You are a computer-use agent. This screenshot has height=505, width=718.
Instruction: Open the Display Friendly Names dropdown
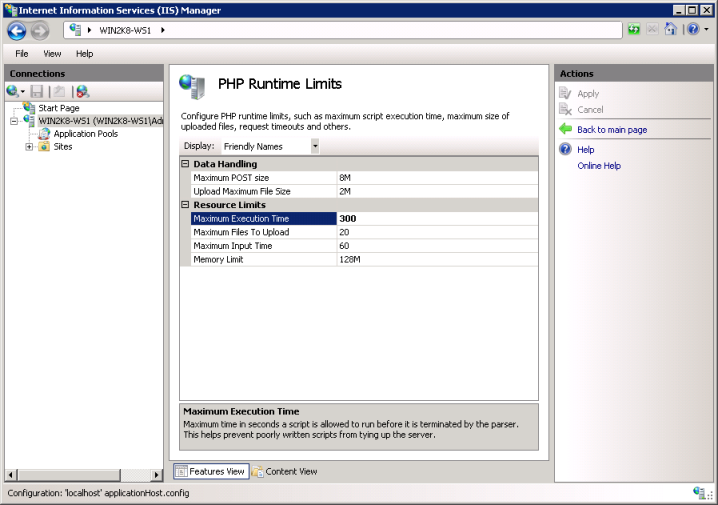pos(315,146)
